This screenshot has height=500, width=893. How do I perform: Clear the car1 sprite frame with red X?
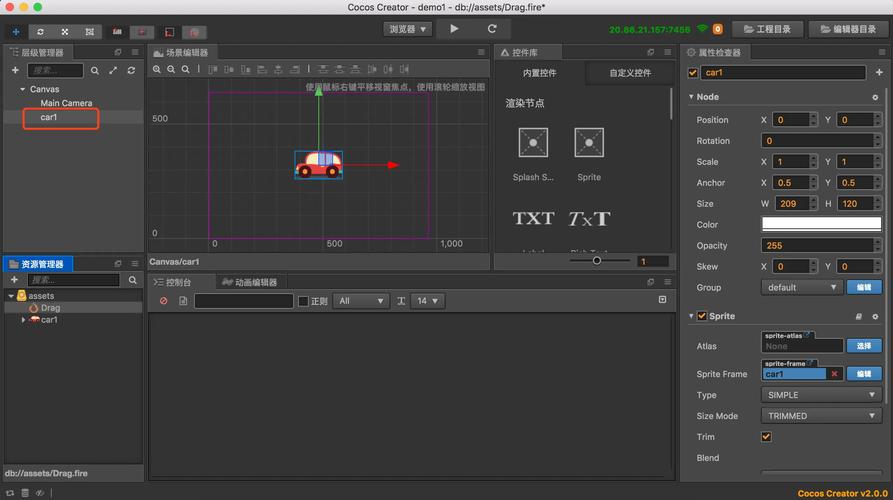[834, 374]
